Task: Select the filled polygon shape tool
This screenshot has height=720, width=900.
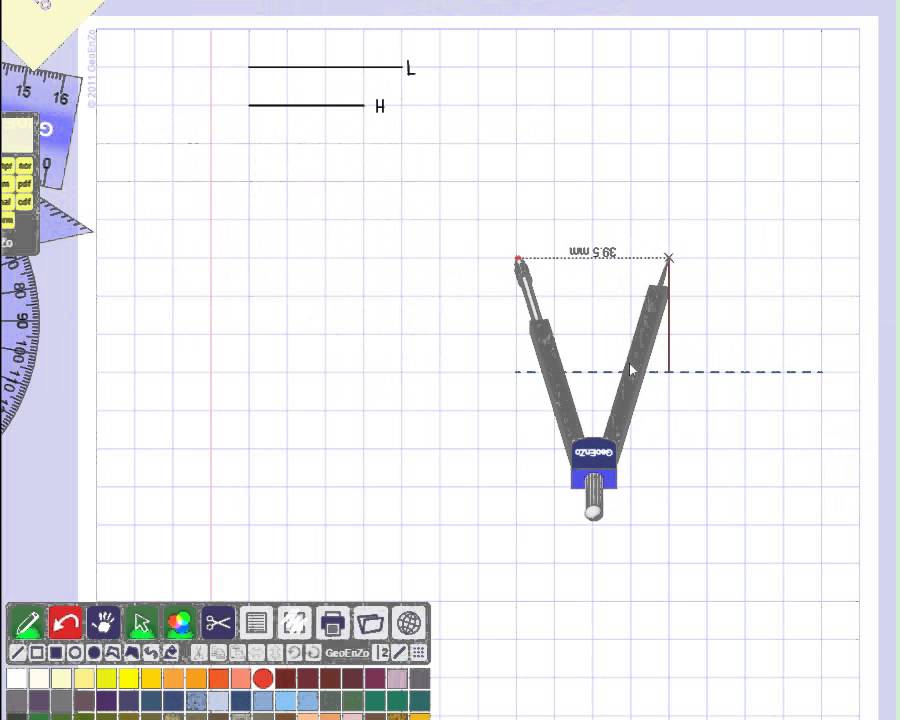Action: click(x=131, y=653)
